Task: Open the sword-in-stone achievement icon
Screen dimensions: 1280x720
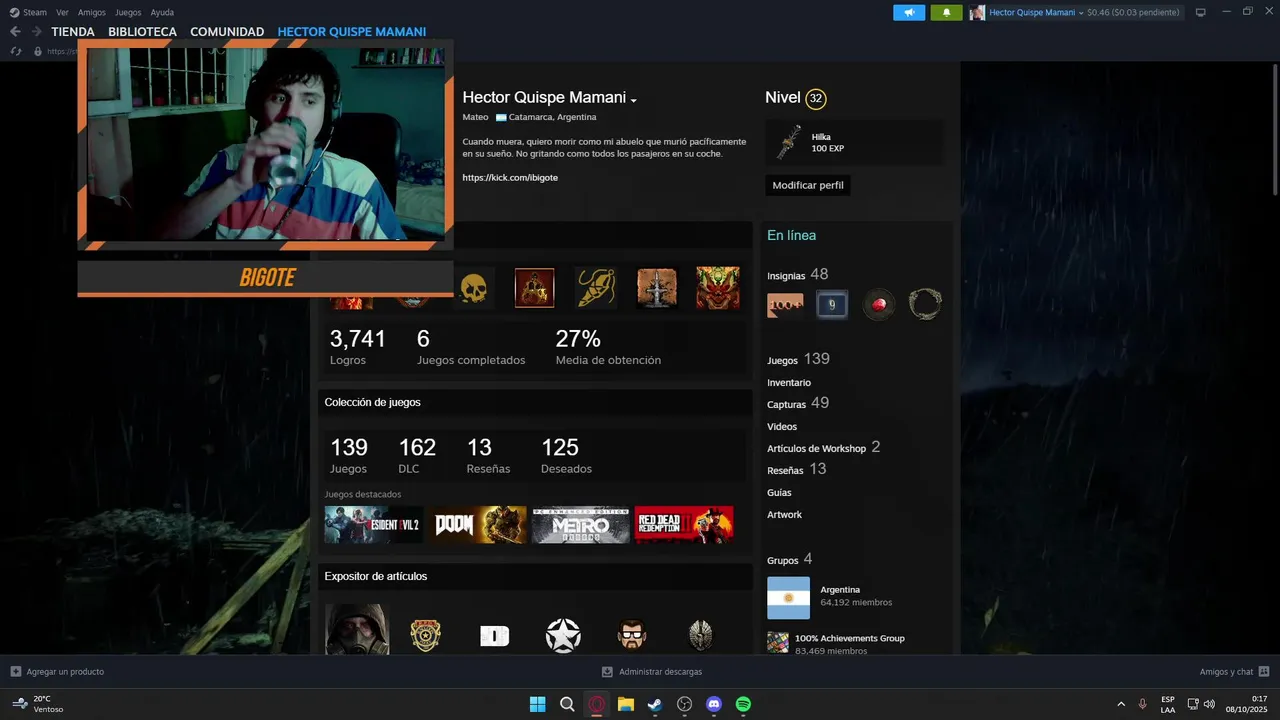Action: tap(657, 288)
